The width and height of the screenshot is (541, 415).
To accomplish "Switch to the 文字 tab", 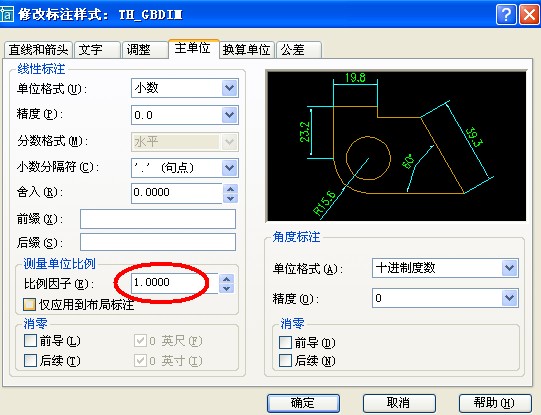I will (x=97, y=50).
